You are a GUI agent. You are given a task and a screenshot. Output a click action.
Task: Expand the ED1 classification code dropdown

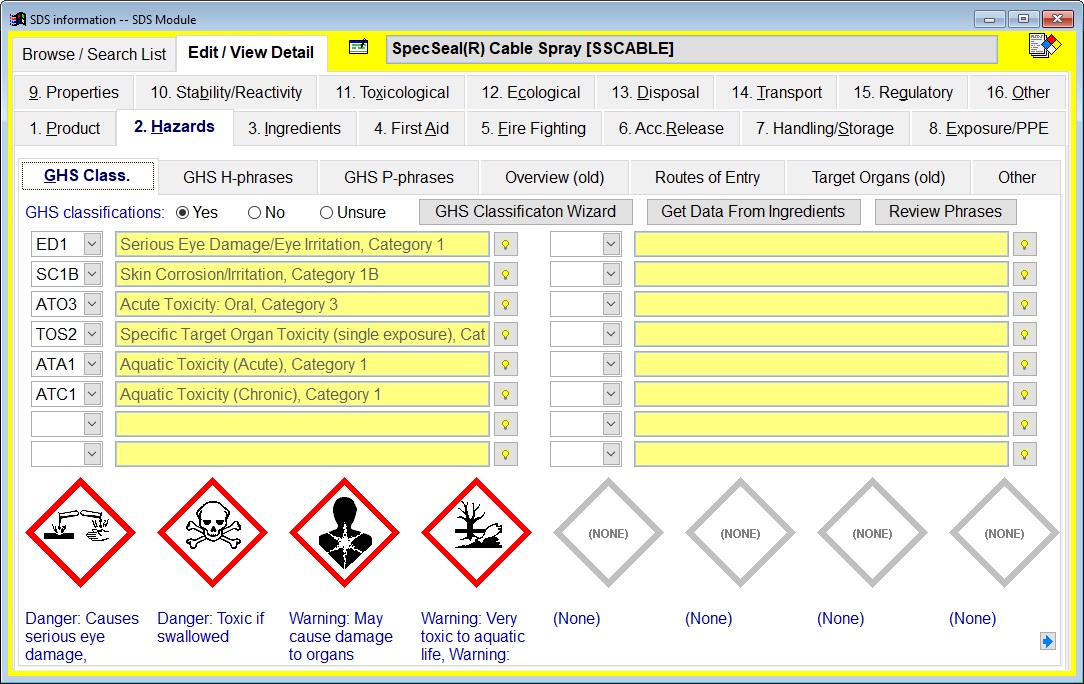[92, 245]
